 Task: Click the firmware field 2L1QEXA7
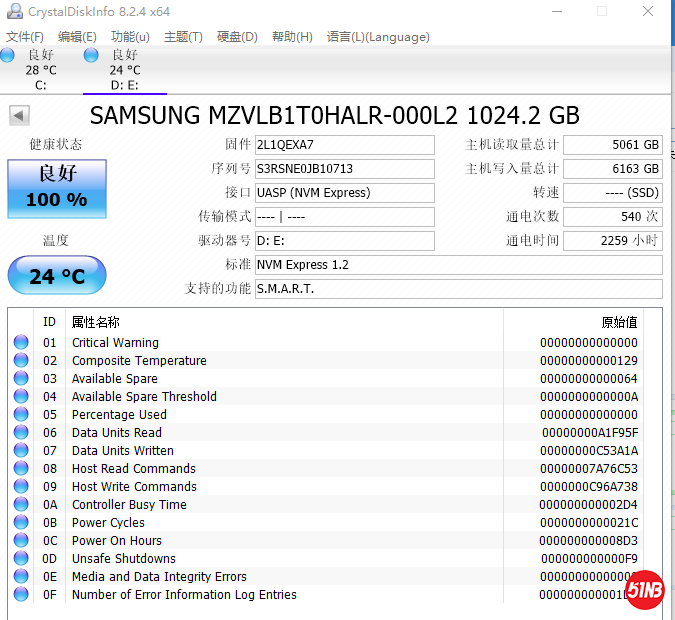click(x=344, y=145)
